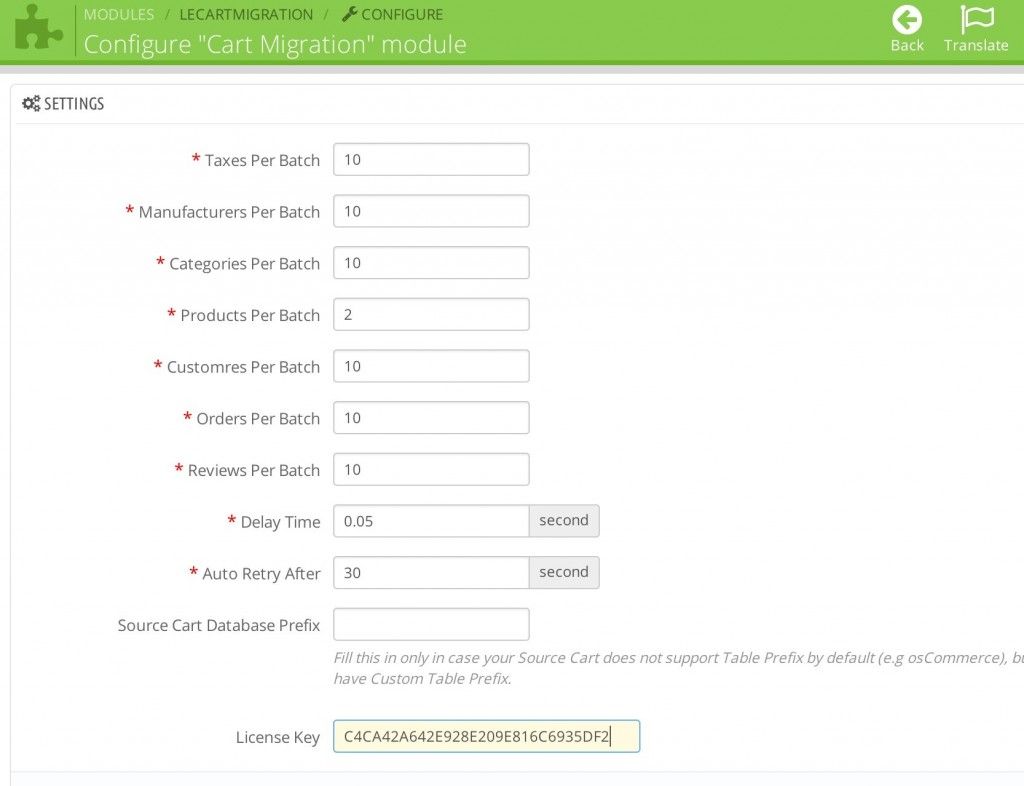Image resolution: width=1024 pixels, height=786 pixels.
Task: Click the Settings panel heading text
Action: pos(74,104)
